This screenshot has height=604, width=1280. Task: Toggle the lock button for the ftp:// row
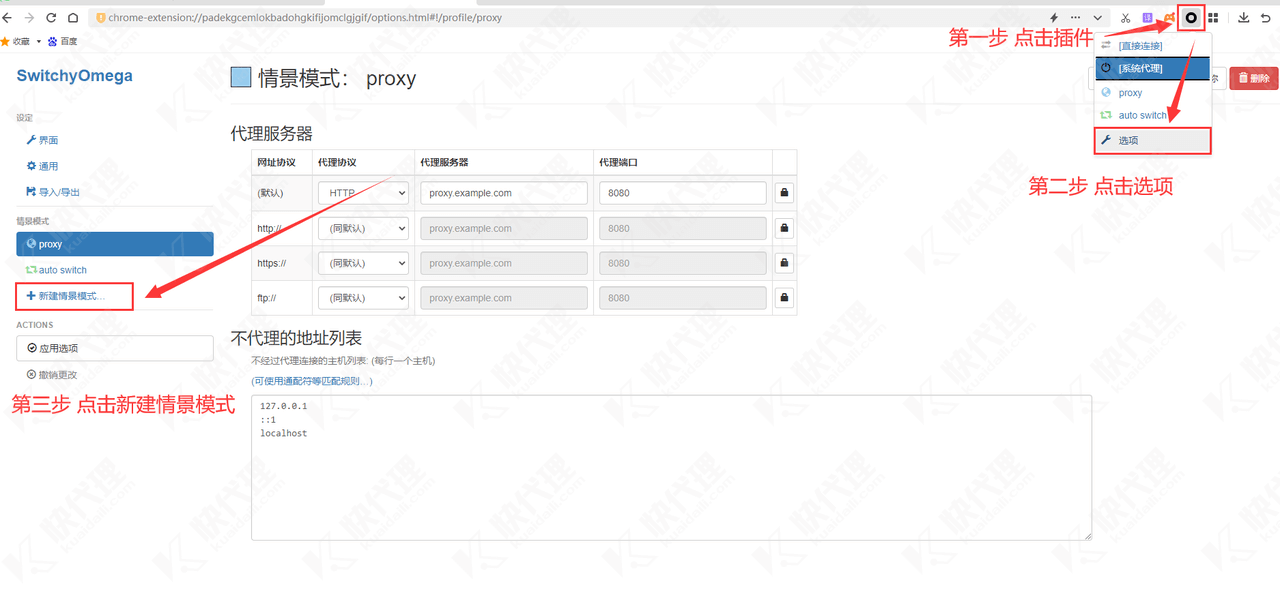tap(784, 298)
